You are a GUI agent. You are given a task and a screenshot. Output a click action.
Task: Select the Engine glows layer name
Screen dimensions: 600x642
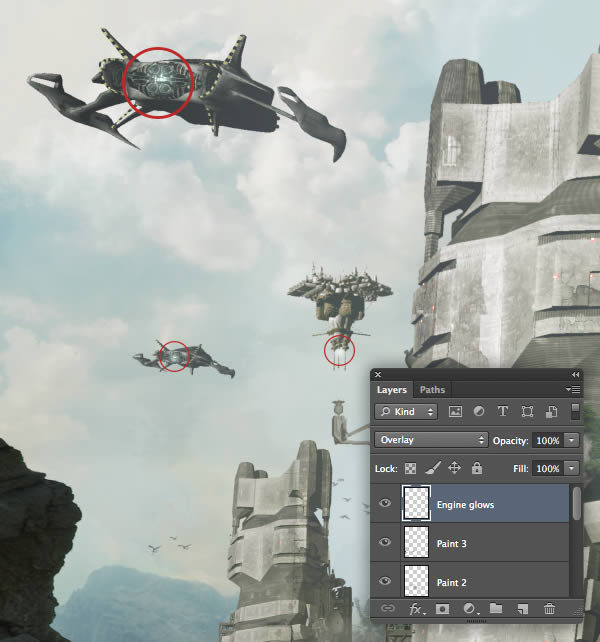[x=465, y=505]
